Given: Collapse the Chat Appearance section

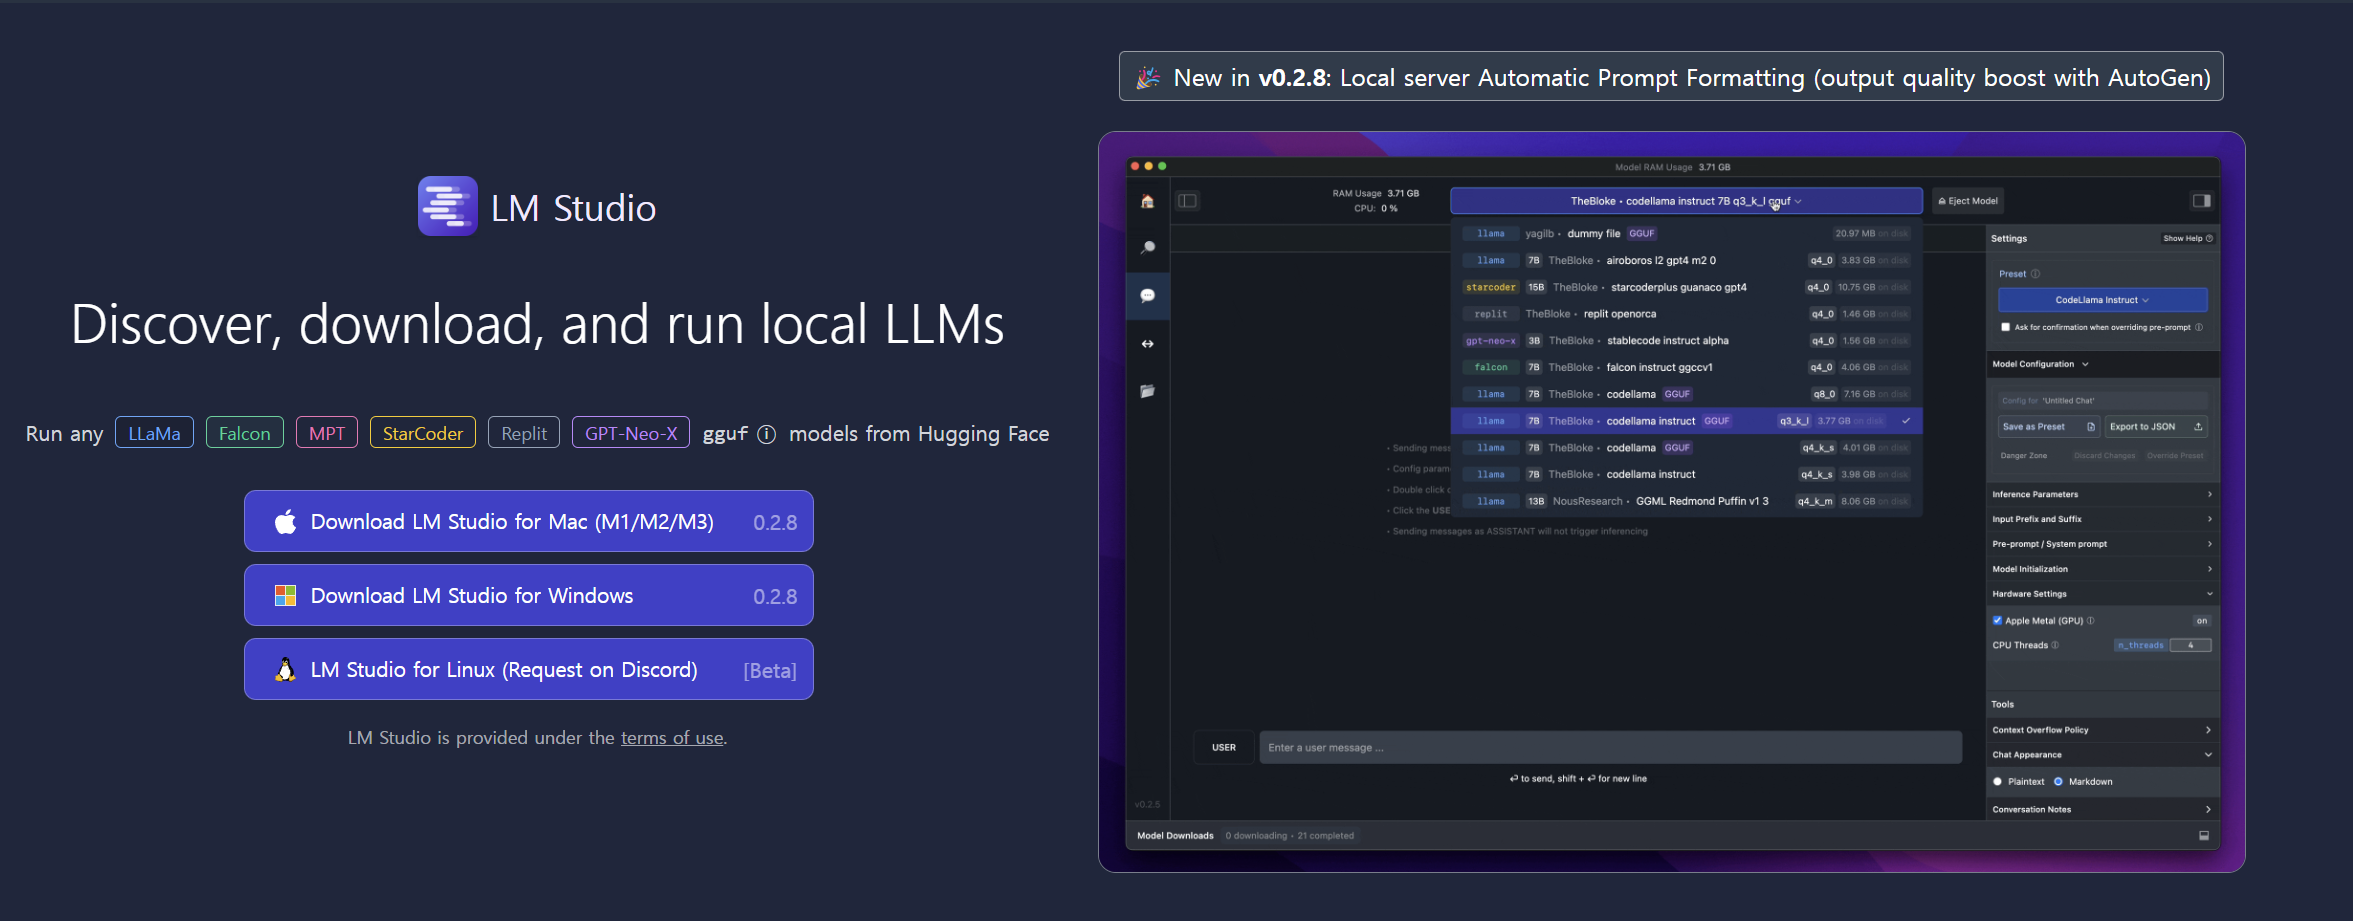Looking at the screenshot, I should [2102, 755].
